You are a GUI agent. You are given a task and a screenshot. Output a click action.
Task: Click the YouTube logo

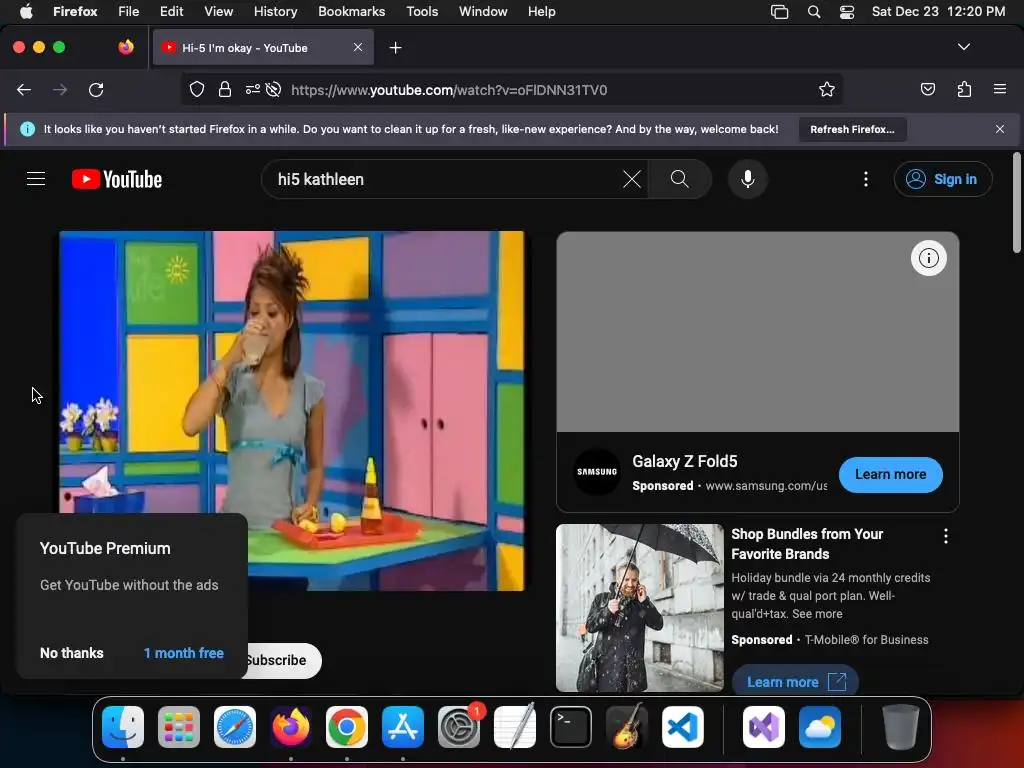117,179
